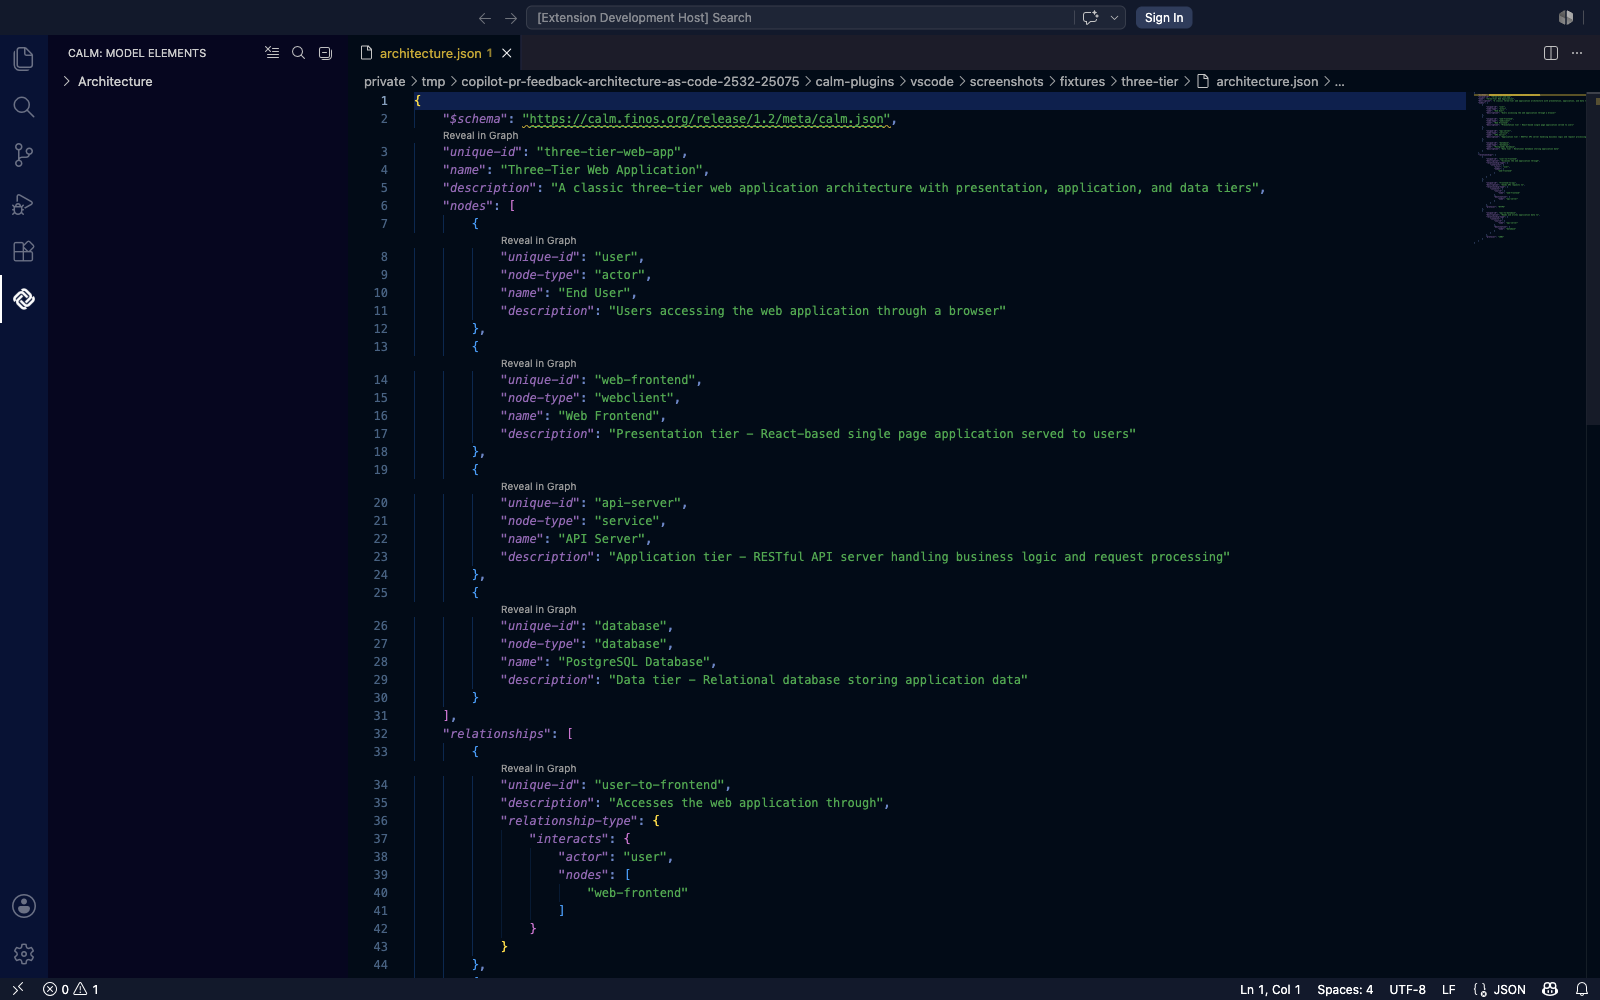The height and width of the screenshot is (1000, 1600).
Task: Click the vscode breadcrumb segment
Action: (x=932, y=82)
